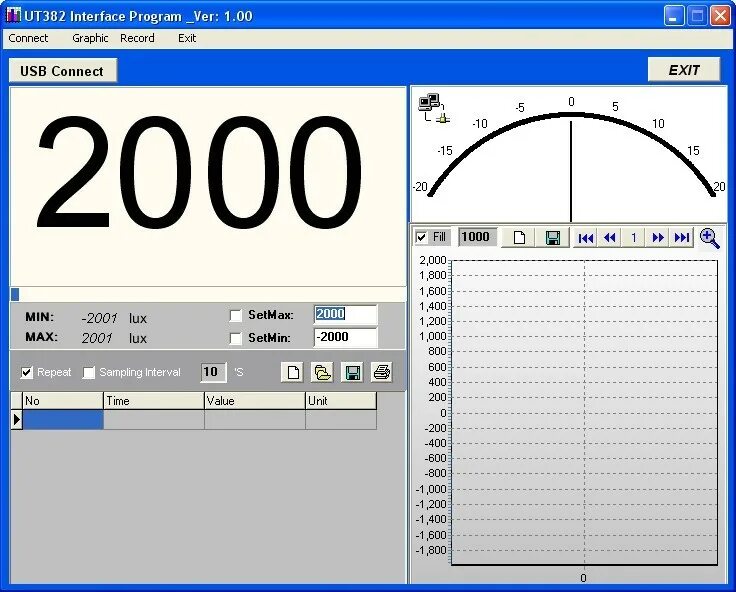Open the Graphic menu
Viewport: 736px width, 592px height.
click(90, 38)
